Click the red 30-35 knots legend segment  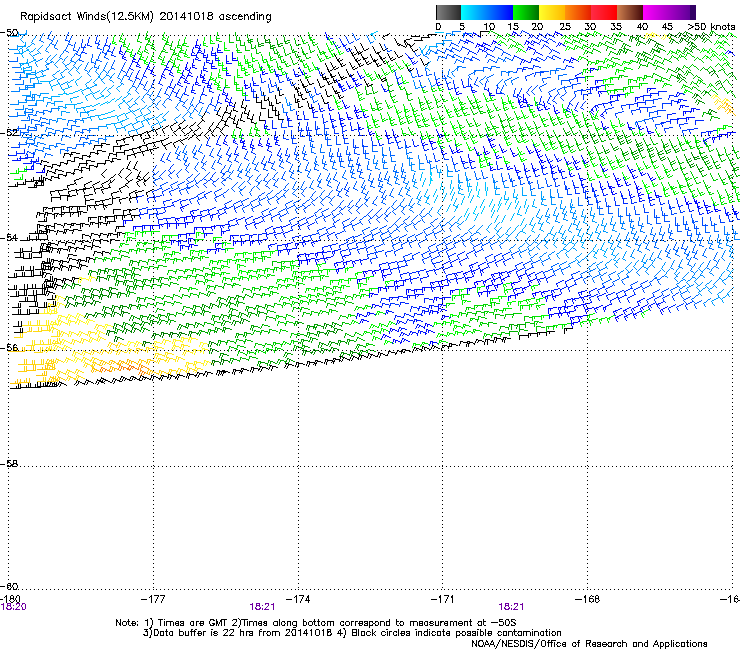604,12
